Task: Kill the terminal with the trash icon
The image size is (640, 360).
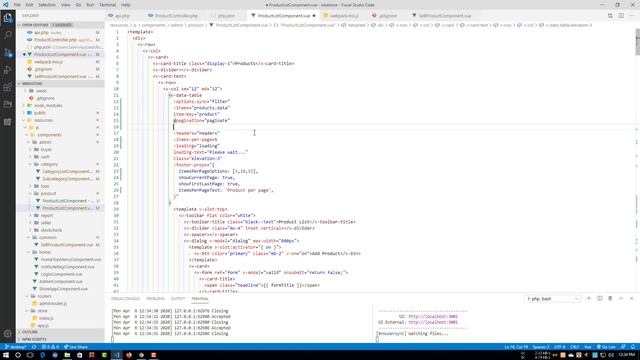Action: (610, 298)
